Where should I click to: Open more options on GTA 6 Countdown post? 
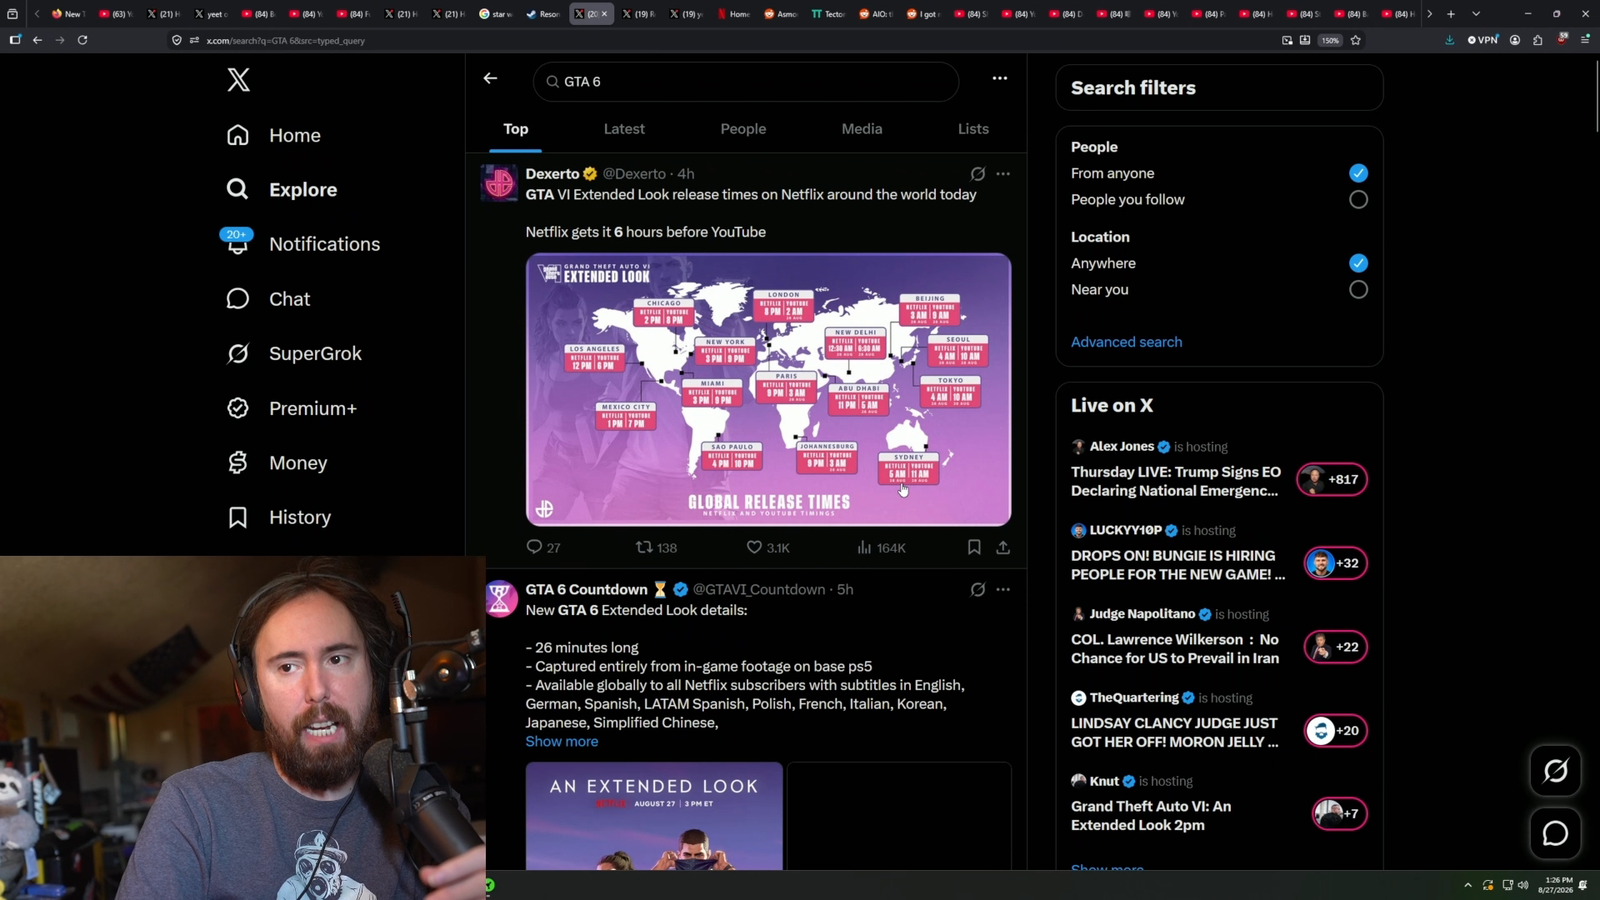(x=1003, y=590)
